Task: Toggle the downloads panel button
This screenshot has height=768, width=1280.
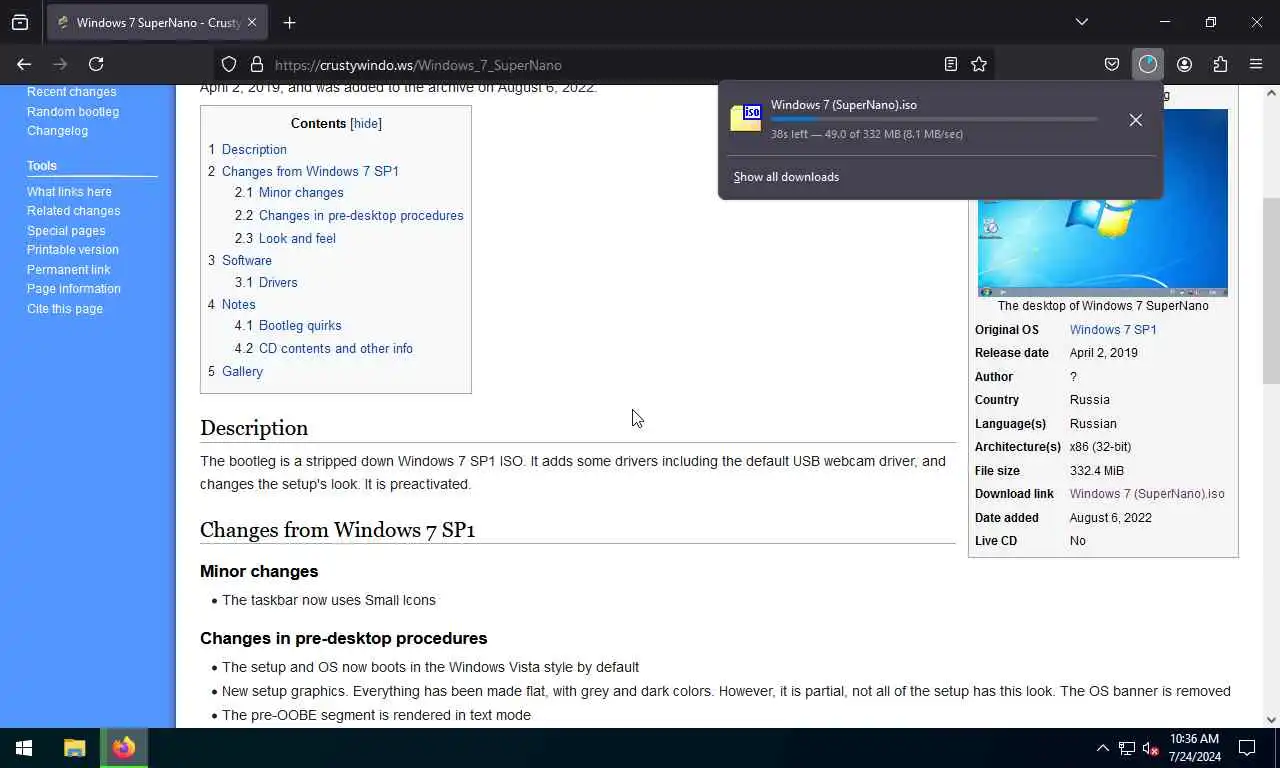Action: 1147,64
